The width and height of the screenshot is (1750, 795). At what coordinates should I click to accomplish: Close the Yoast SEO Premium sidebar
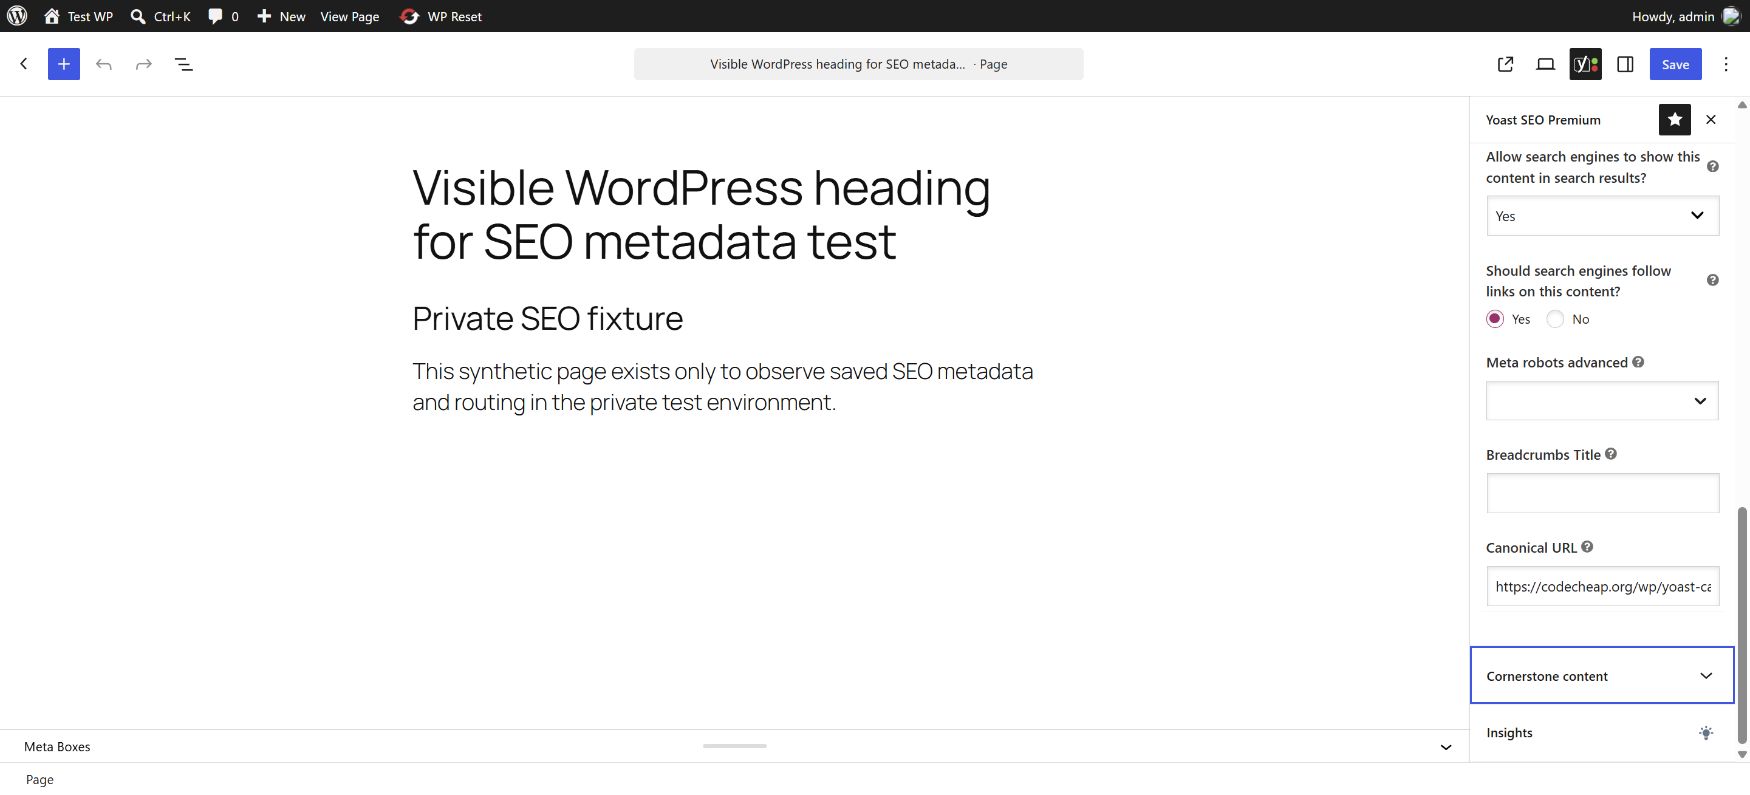point(1711,120)
